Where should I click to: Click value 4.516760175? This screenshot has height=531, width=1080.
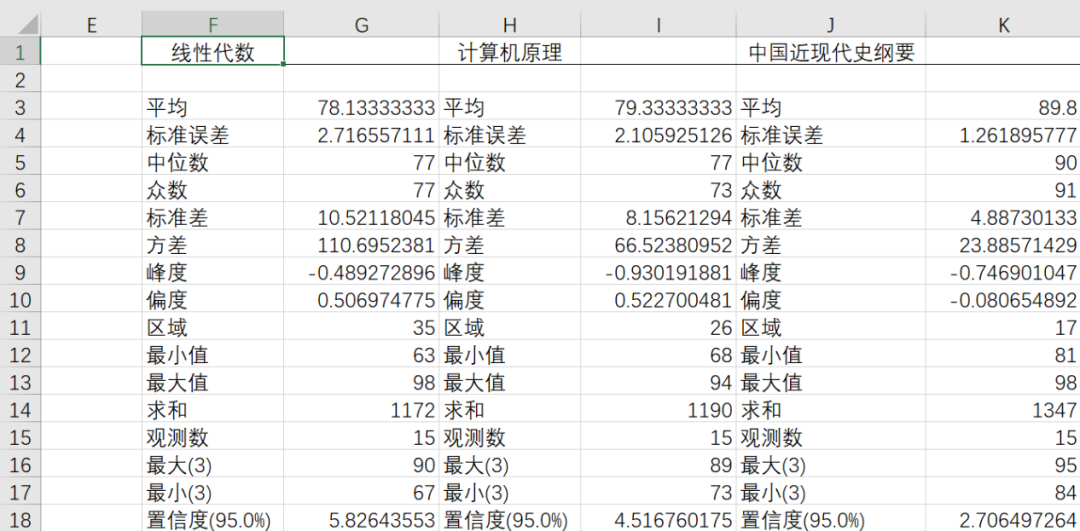(x=673, y=521)
